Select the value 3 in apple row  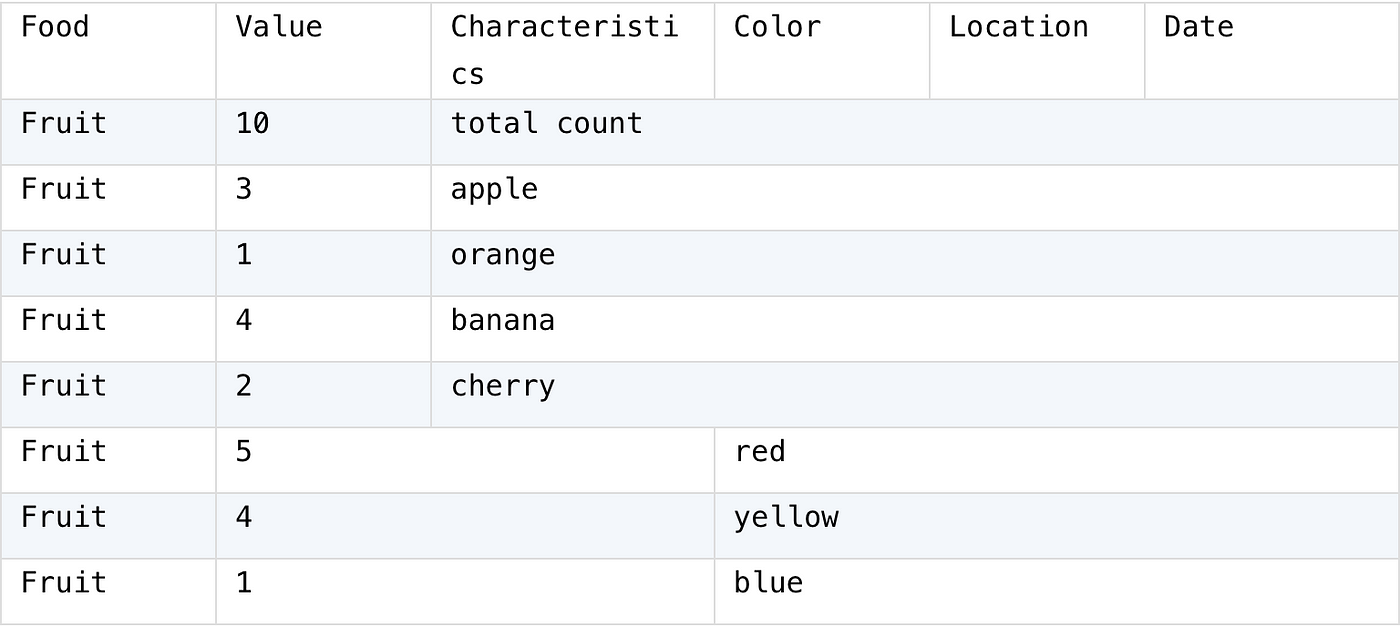click(x=324, y=198)
